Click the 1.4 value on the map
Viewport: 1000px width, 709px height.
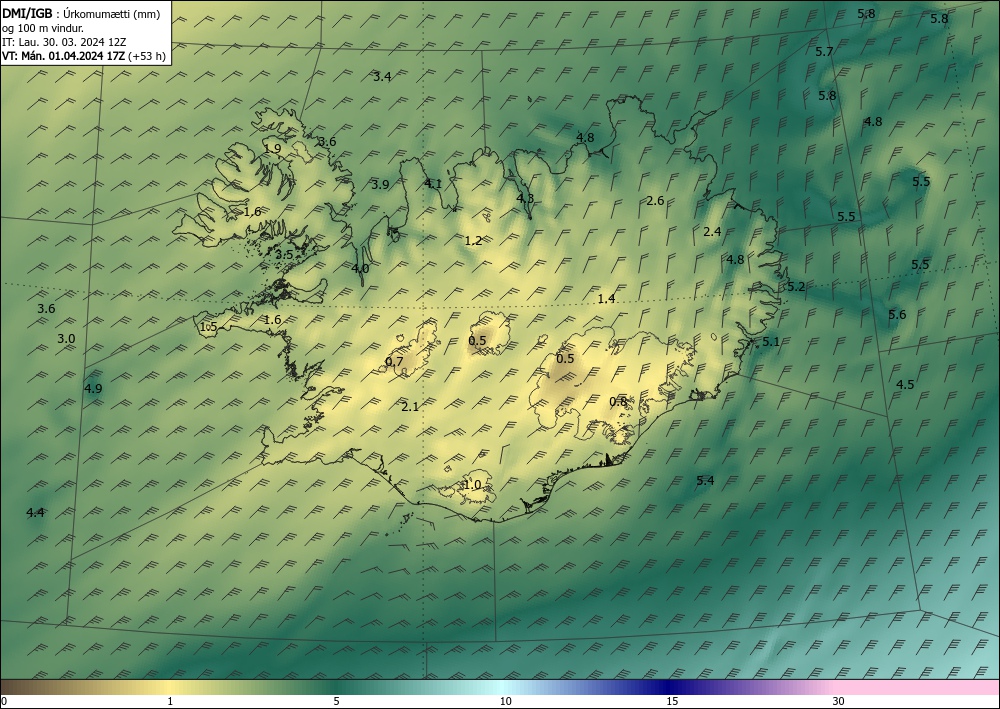(606, 298)
